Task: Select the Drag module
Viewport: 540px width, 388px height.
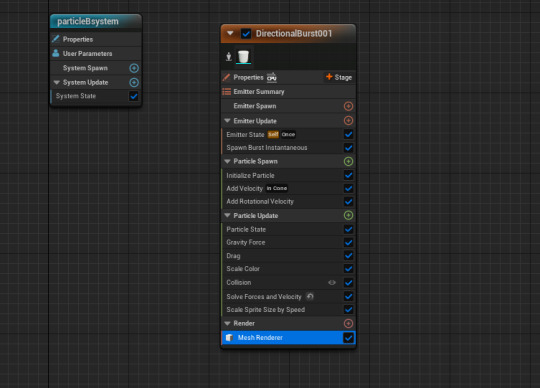Action: 288,255
